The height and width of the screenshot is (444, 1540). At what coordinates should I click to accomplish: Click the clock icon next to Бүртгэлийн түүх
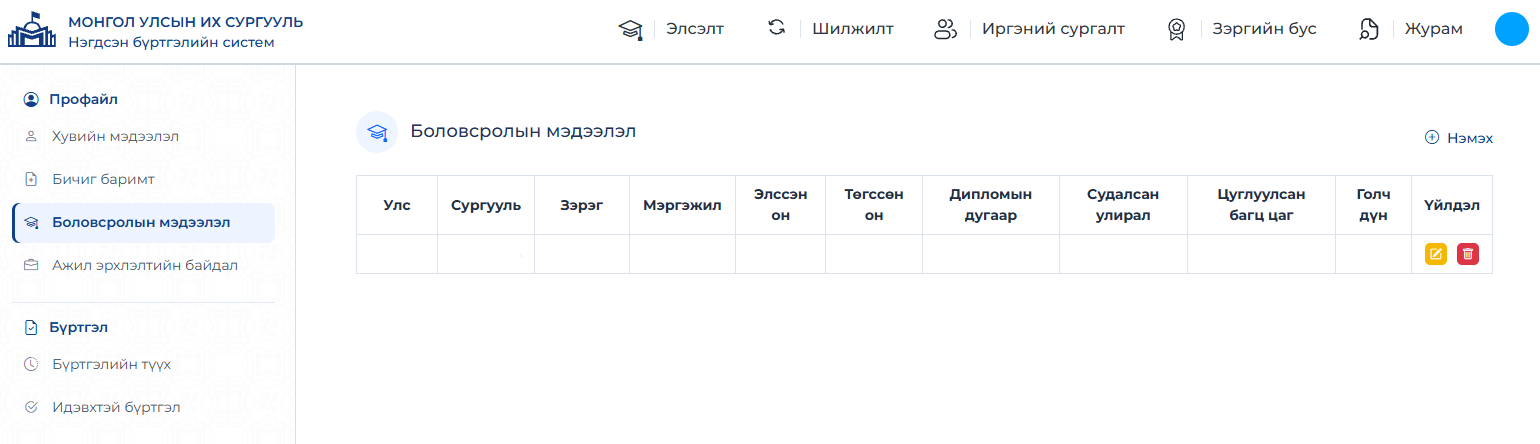(31, 364)
